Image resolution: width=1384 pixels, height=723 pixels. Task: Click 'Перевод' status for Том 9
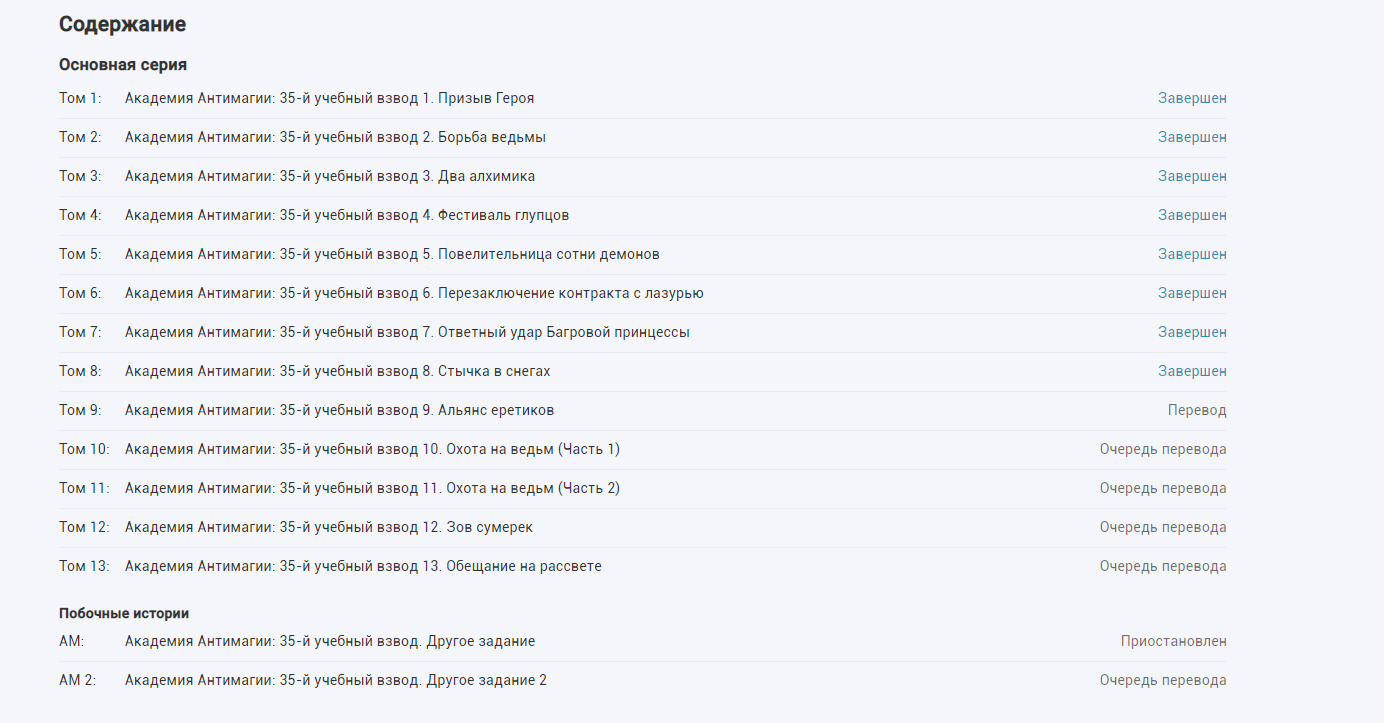pyautogui.click(x=1196, y=410)
